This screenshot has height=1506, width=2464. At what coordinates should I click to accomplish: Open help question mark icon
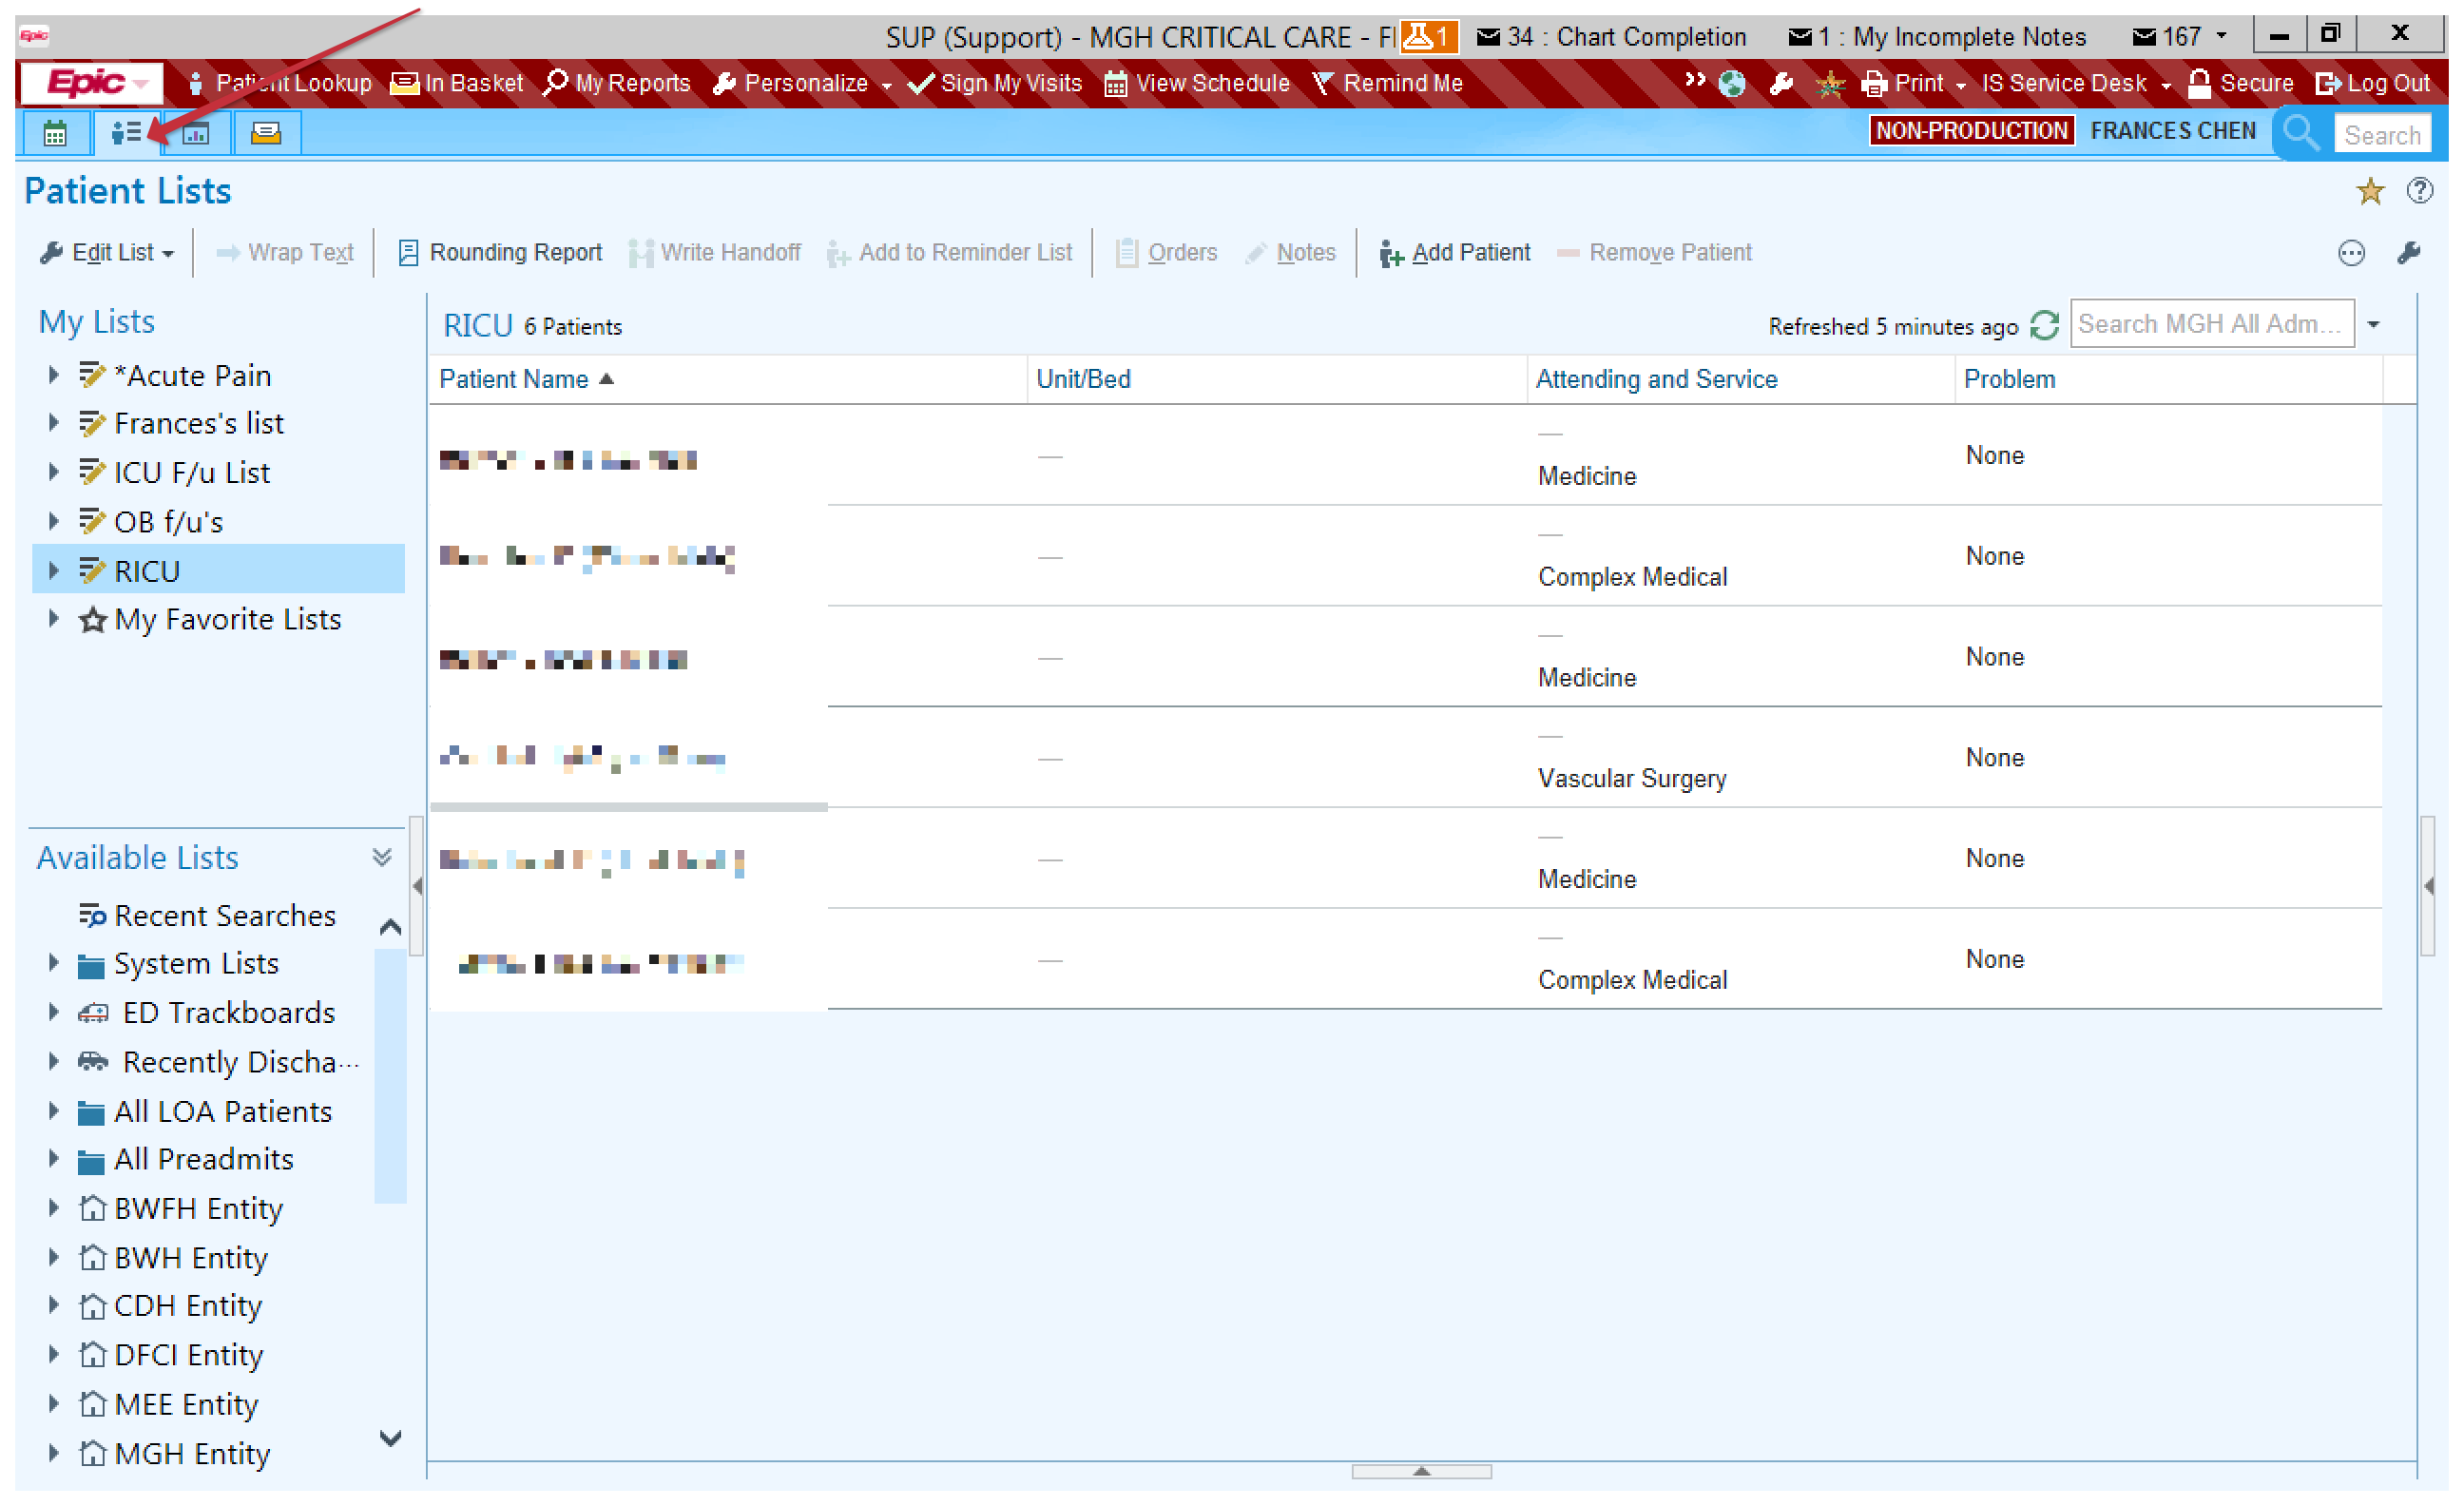pyautogui.click(x=2419, y=191)
